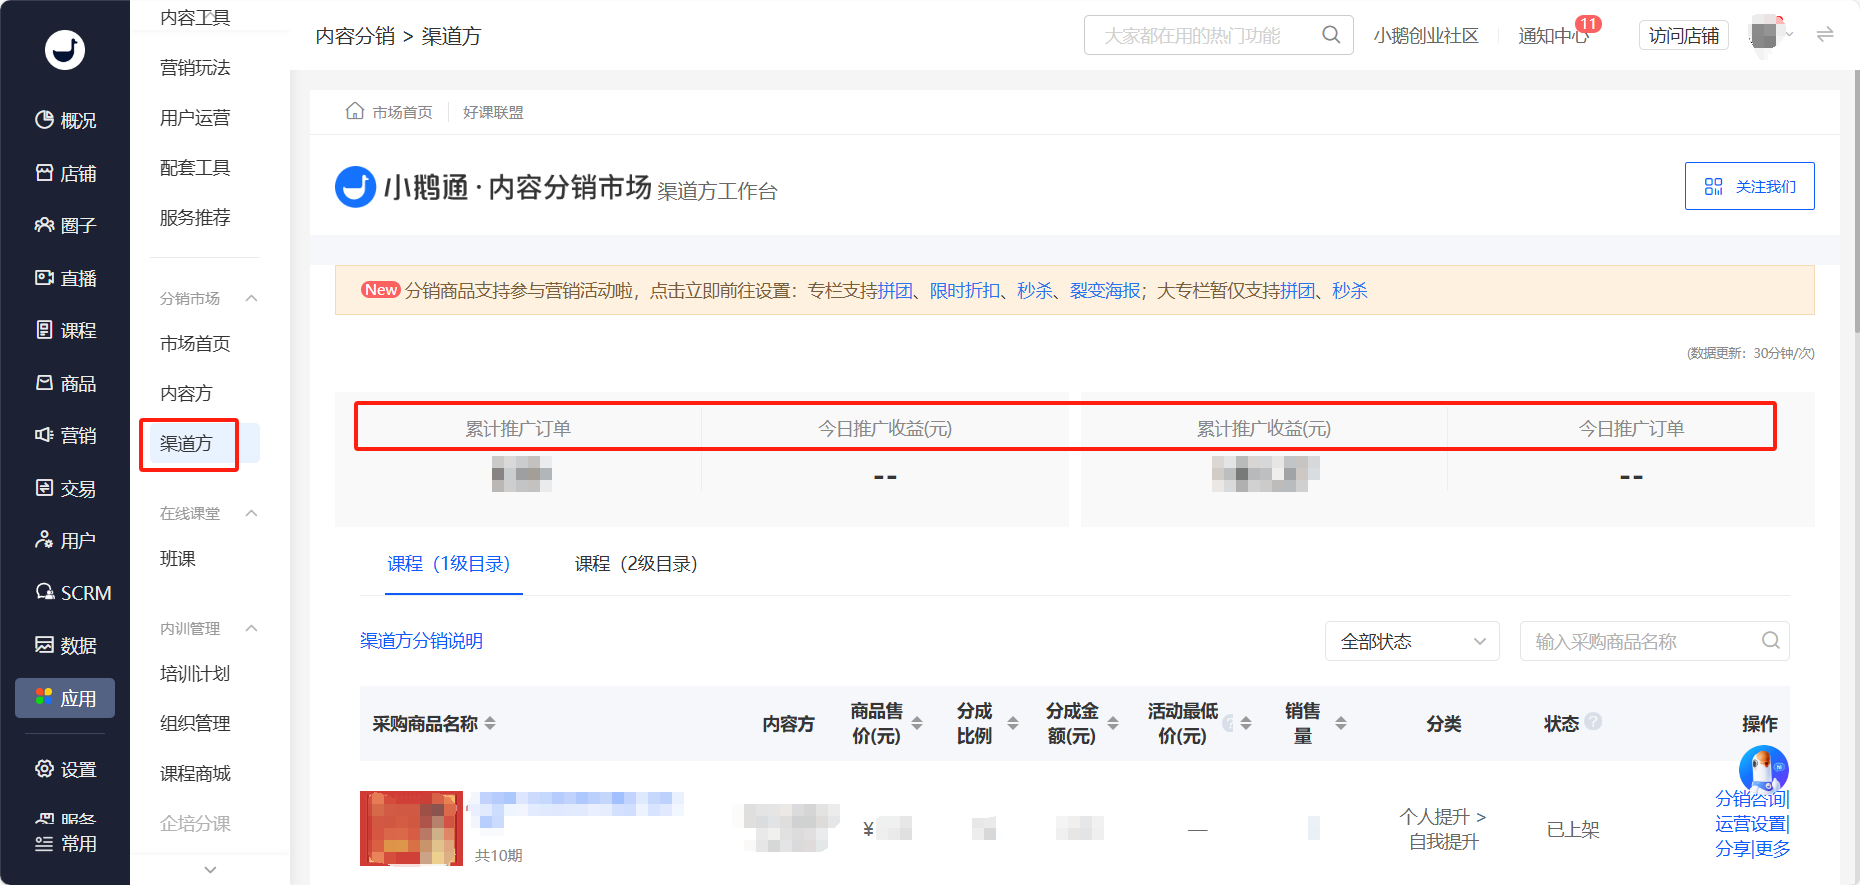Select 交易 in the sidebar

pos(65,488)
